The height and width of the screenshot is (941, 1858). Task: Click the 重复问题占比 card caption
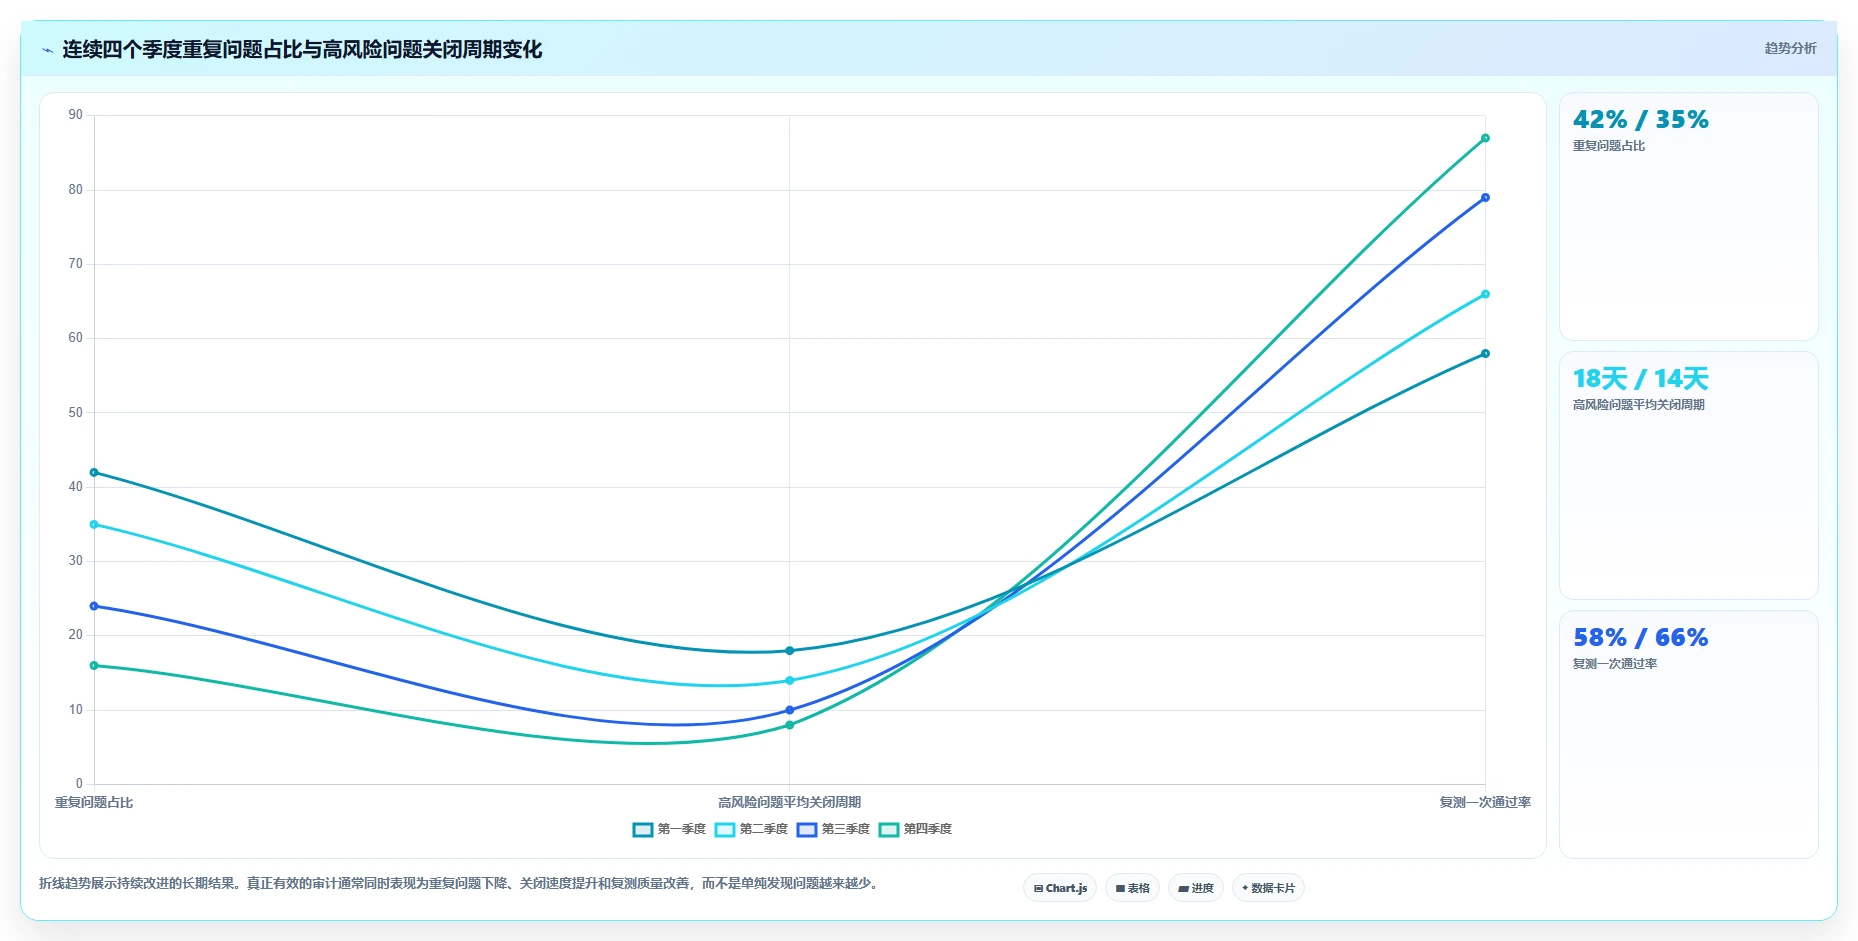[1608, 146]
